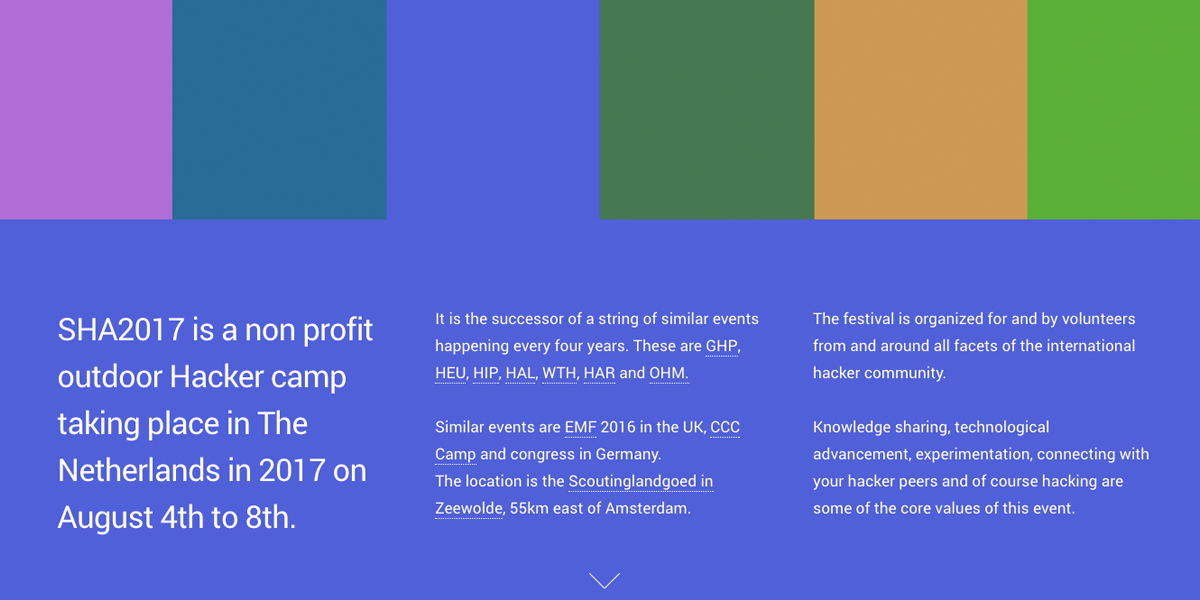Click the dark green color block
Image resolution: width=1200 pixels, height=600 pixels.
point(707,109)
